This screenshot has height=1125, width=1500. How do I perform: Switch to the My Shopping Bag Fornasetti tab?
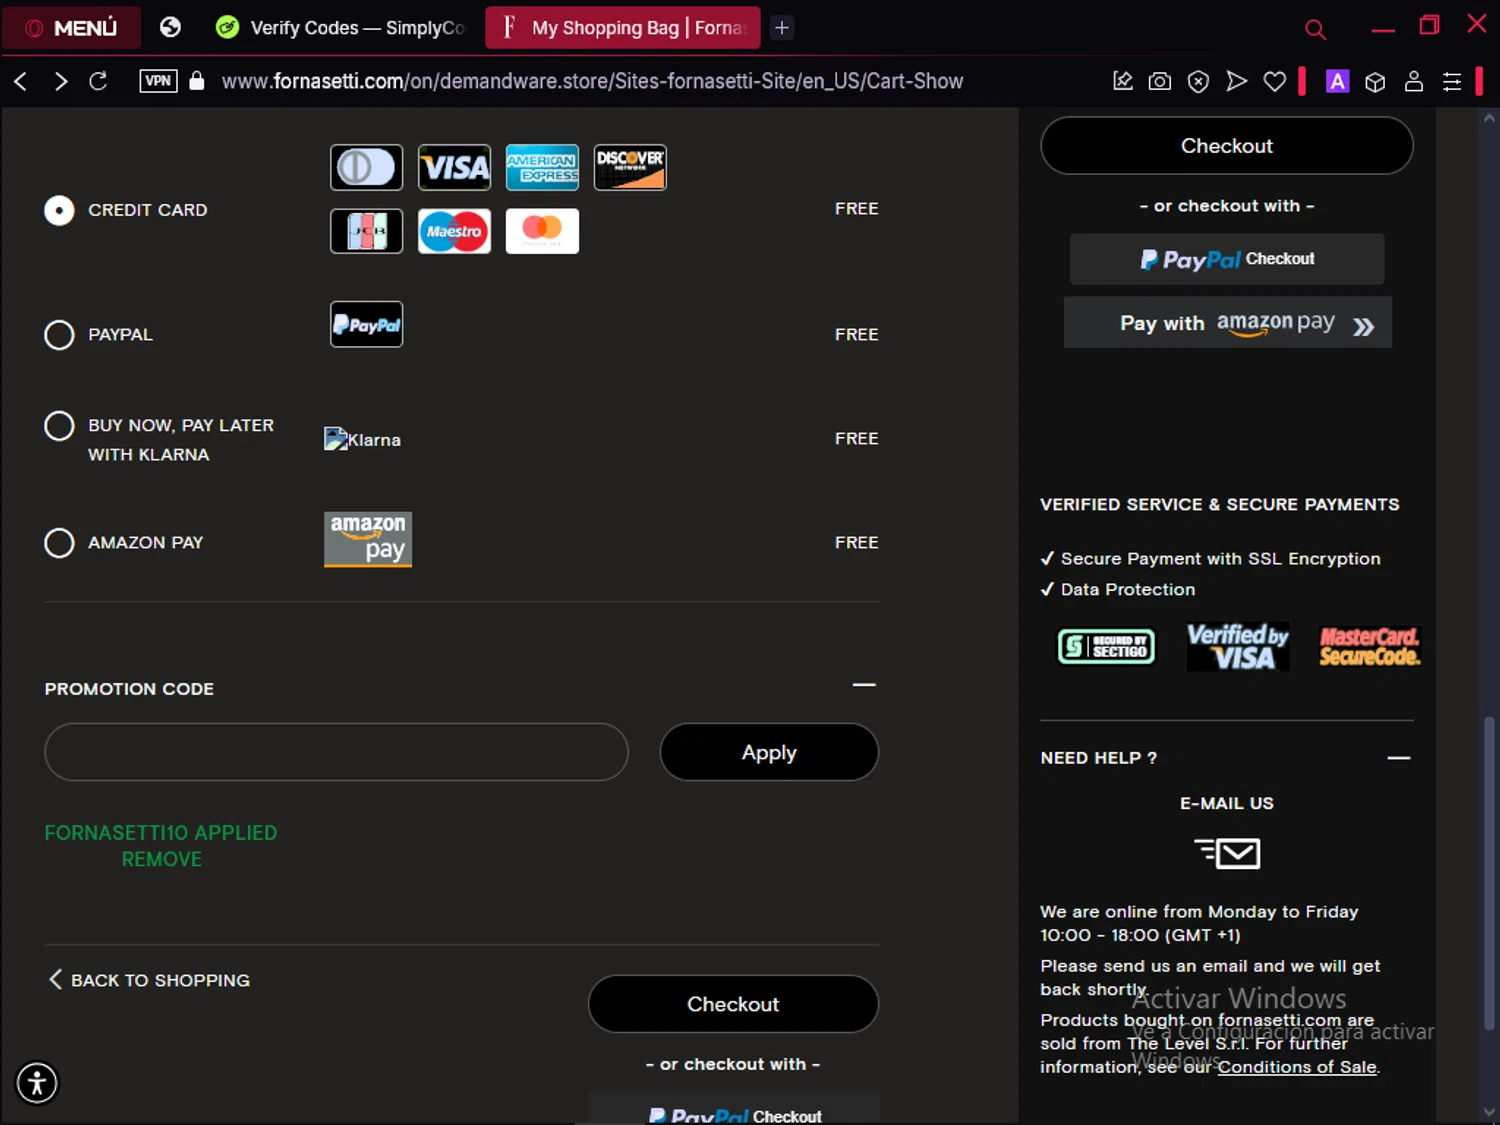click(622, 27)
